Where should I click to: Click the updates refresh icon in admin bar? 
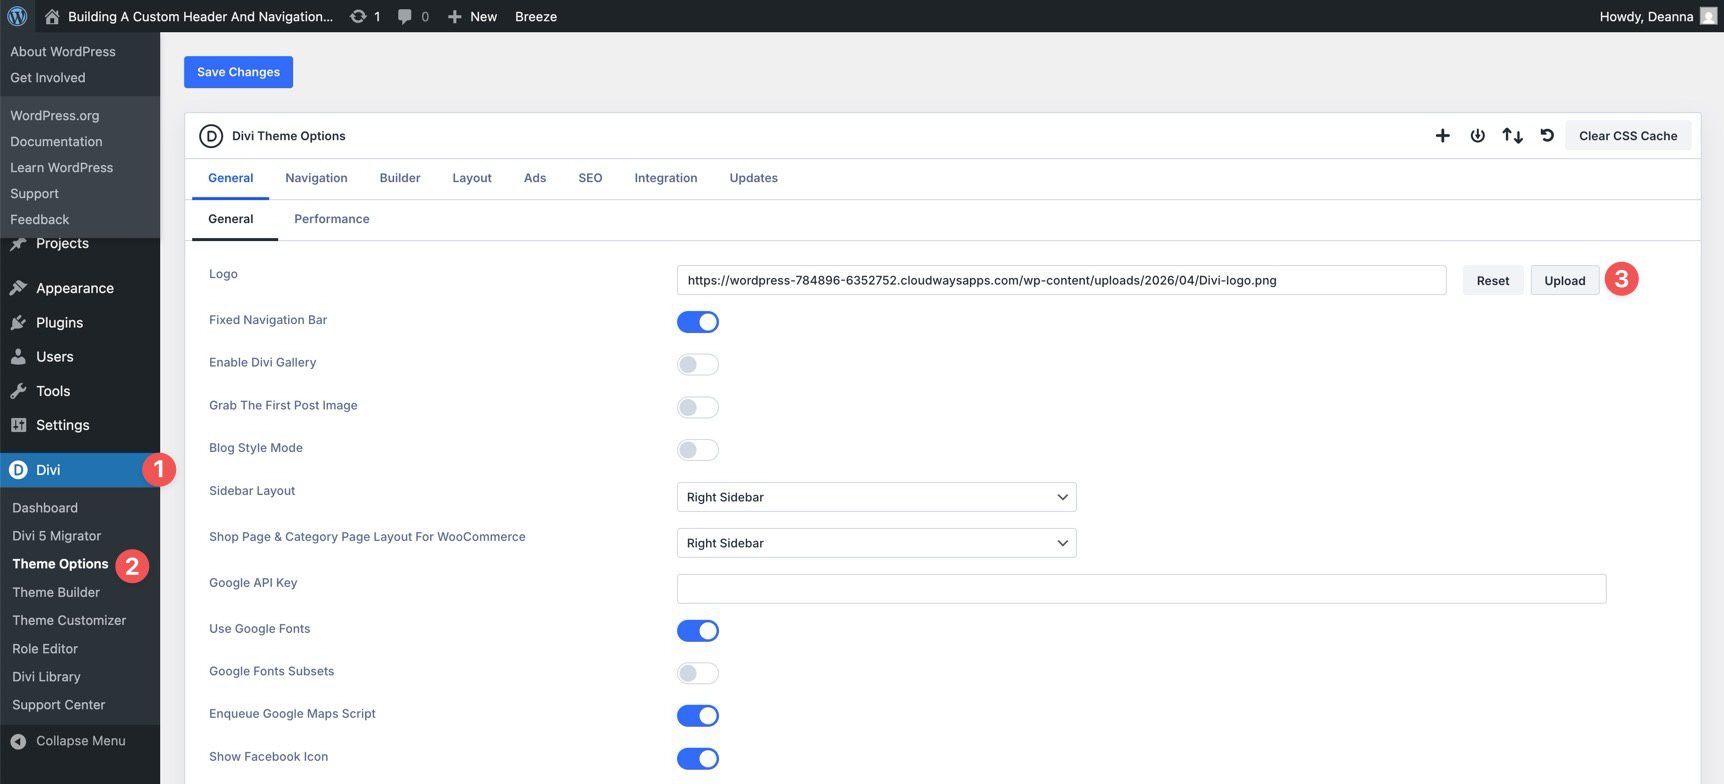click(358, 16)
